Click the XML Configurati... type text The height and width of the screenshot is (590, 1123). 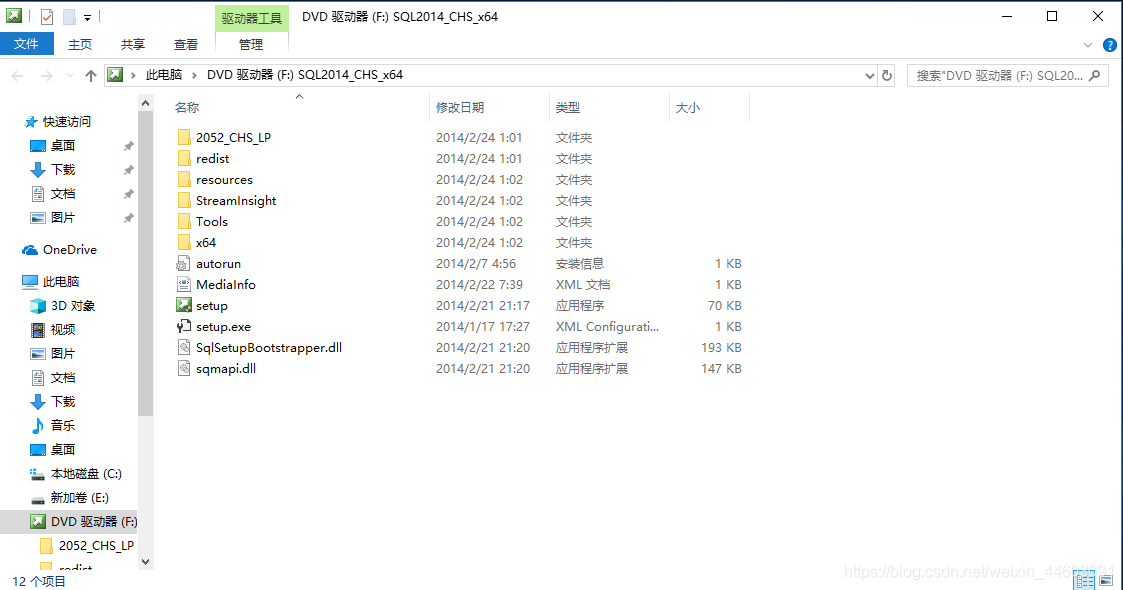[x=607, y=327]
